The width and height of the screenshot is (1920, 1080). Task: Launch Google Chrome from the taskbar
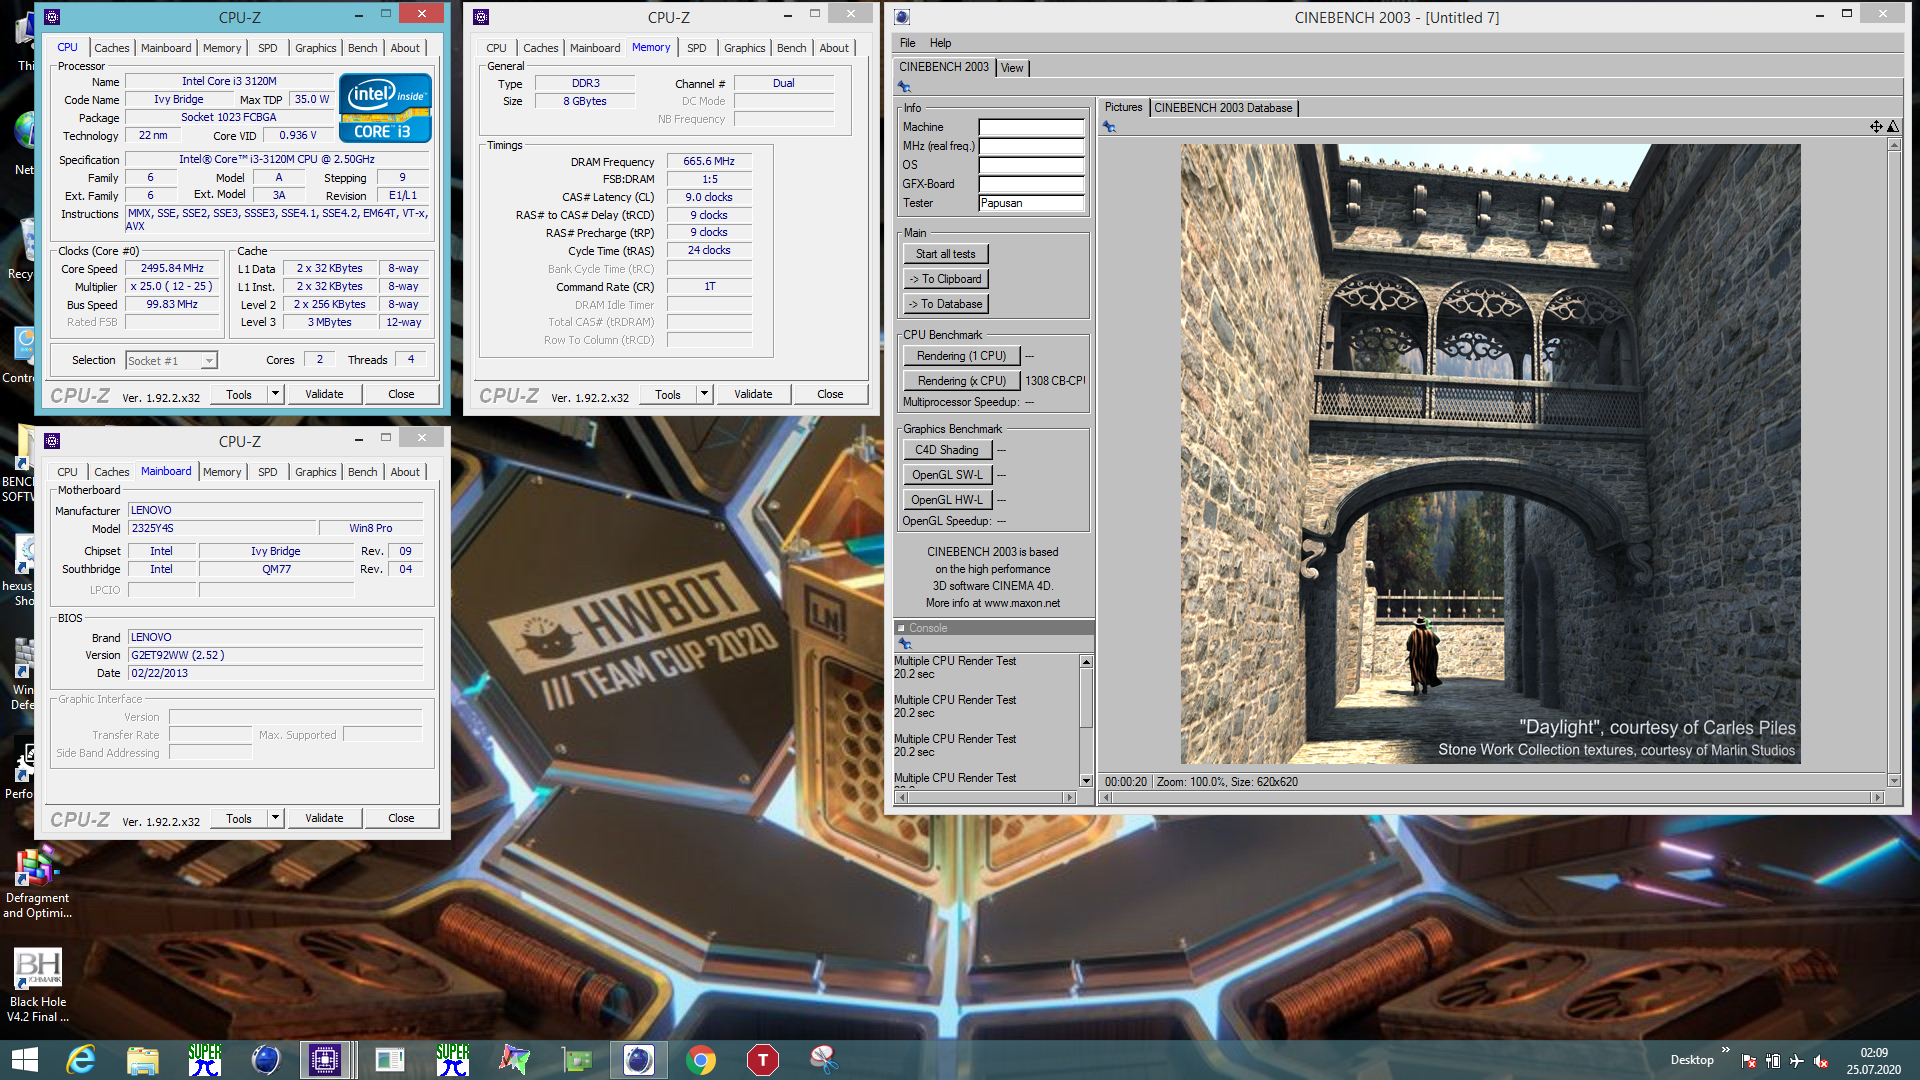(x=701, y=1059)
